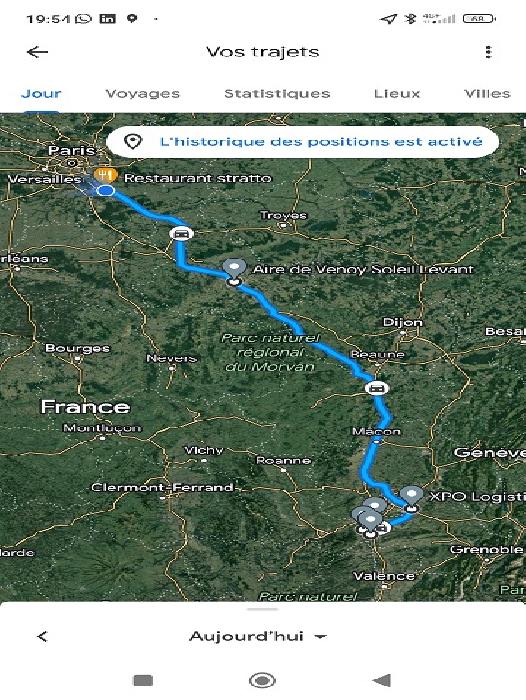Tap the Aire de Venoy Soleil Levant pin
Screen dimensions: 526x700
(234, 268)
